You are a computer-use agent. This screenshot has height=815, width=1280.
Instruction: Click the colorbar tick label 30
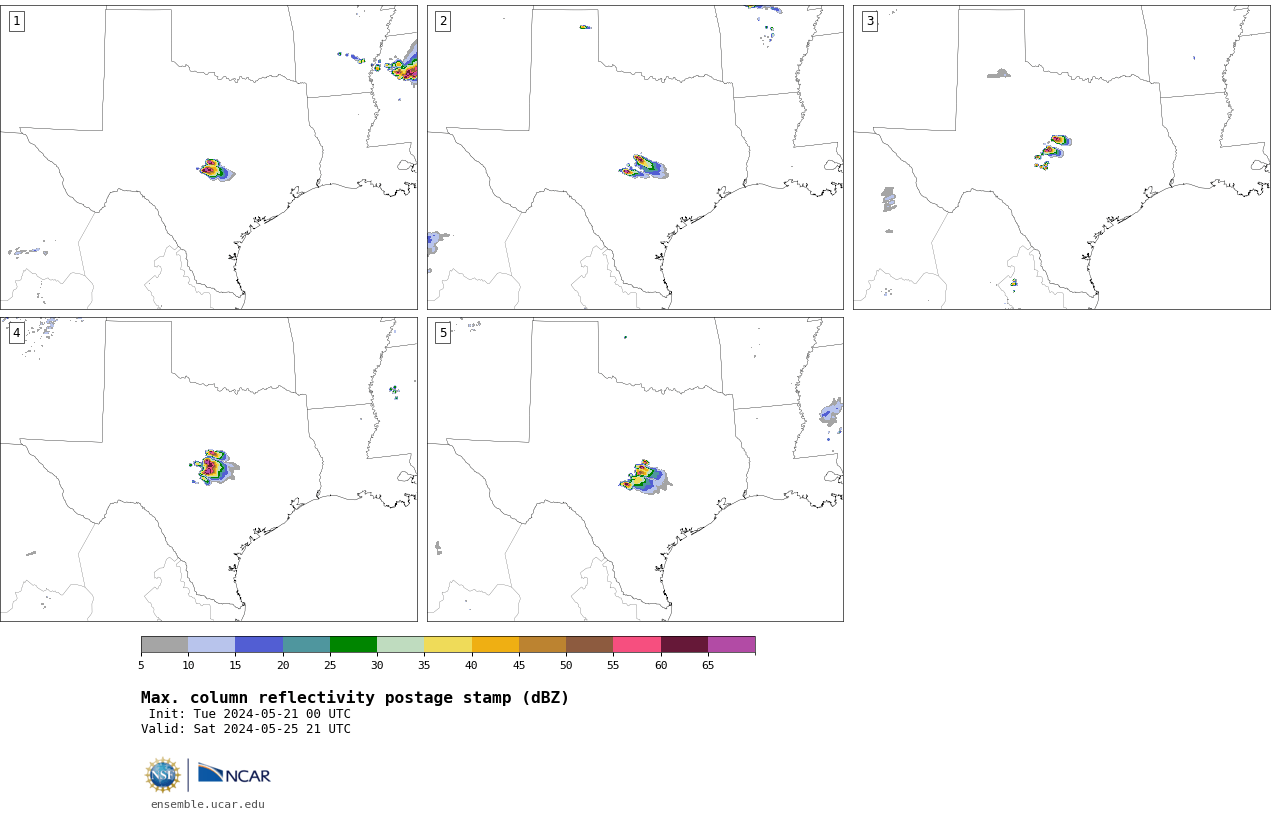[377, 666]
